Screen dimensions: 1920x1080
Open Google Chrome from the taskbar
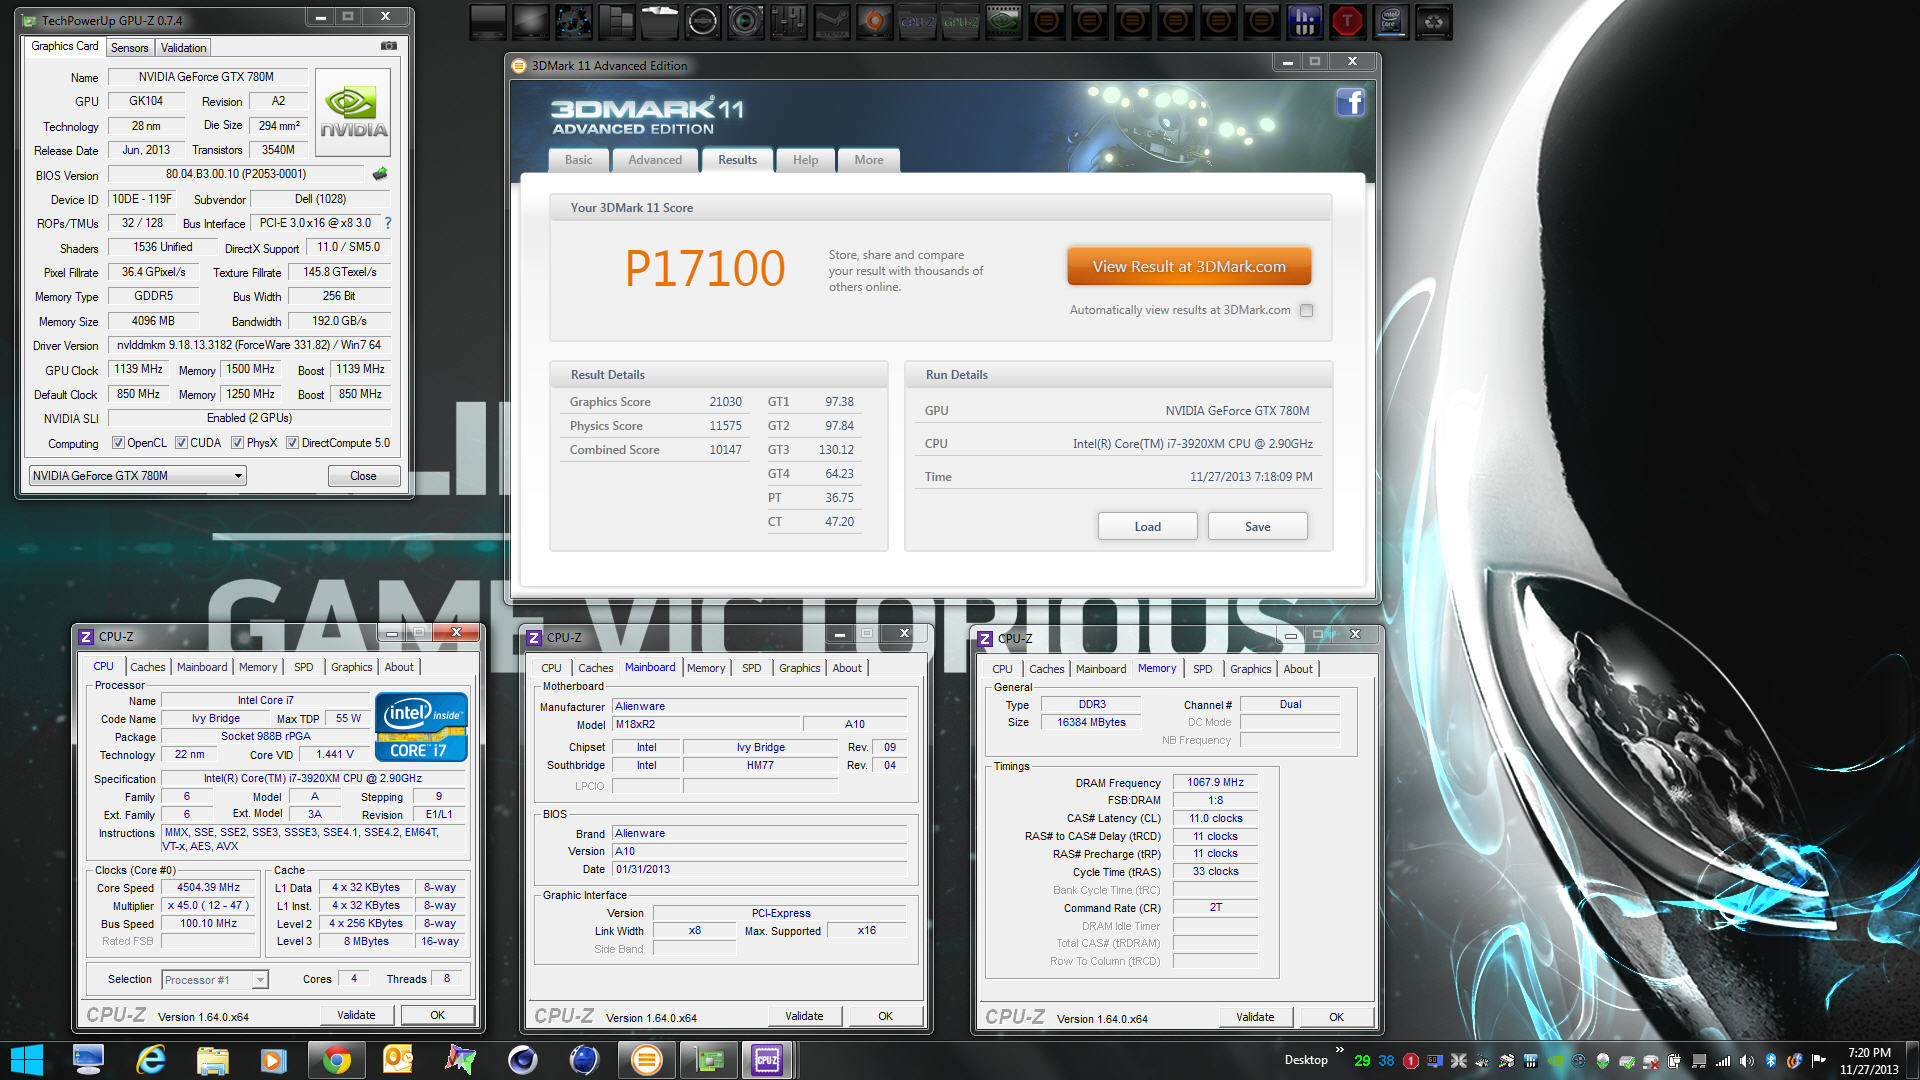click(x=336, y=1060)
